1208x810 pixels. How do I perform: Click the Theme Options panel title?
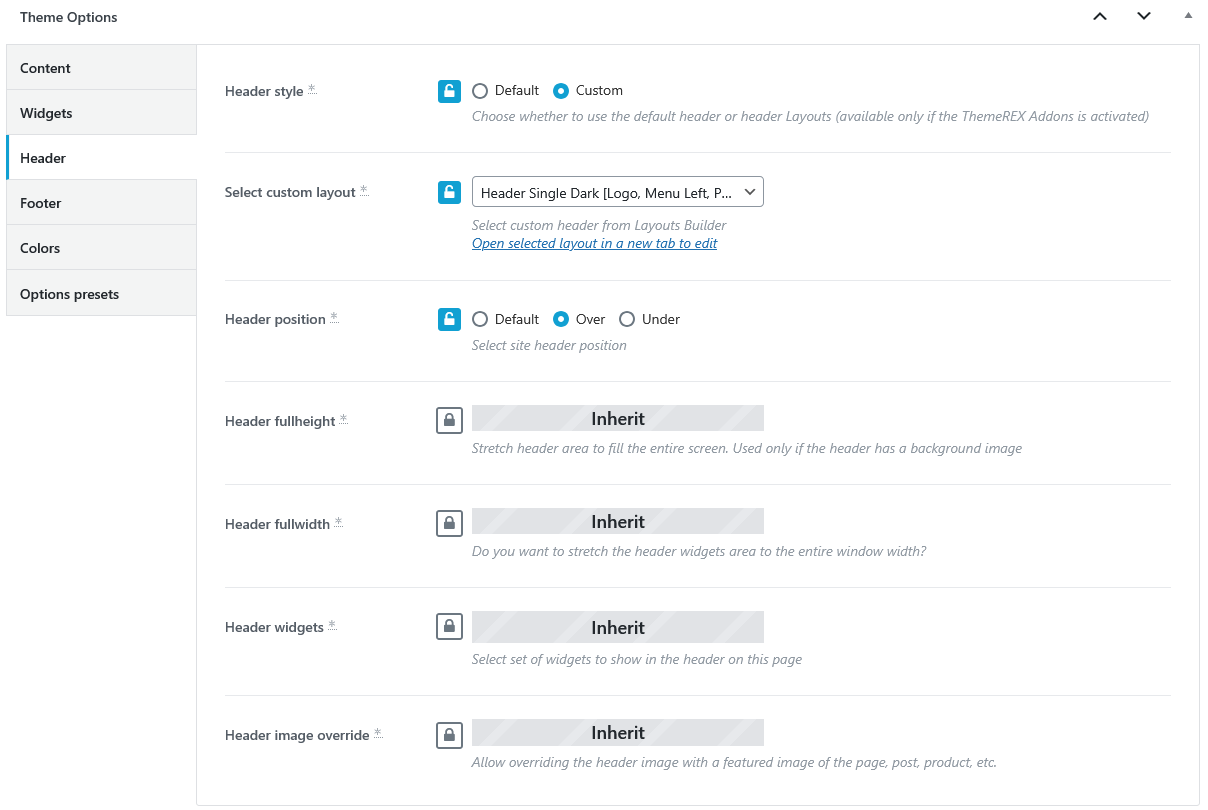68,17
